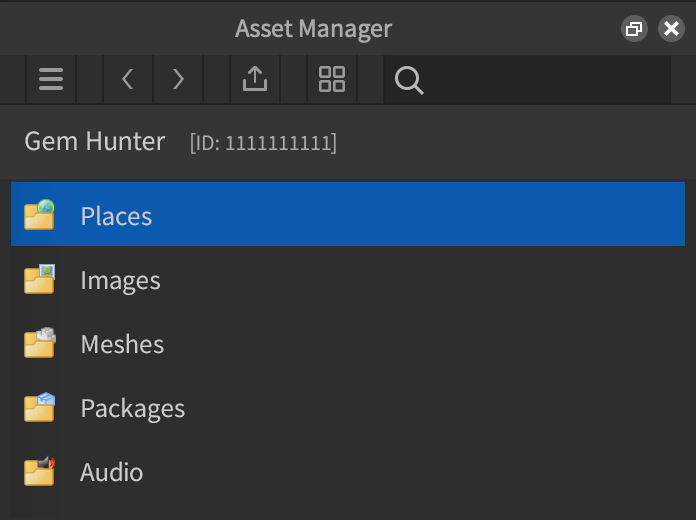Viewport: 696px width, 520px height.
Task: Select the Meshes folder label
Action: (122, 345)
